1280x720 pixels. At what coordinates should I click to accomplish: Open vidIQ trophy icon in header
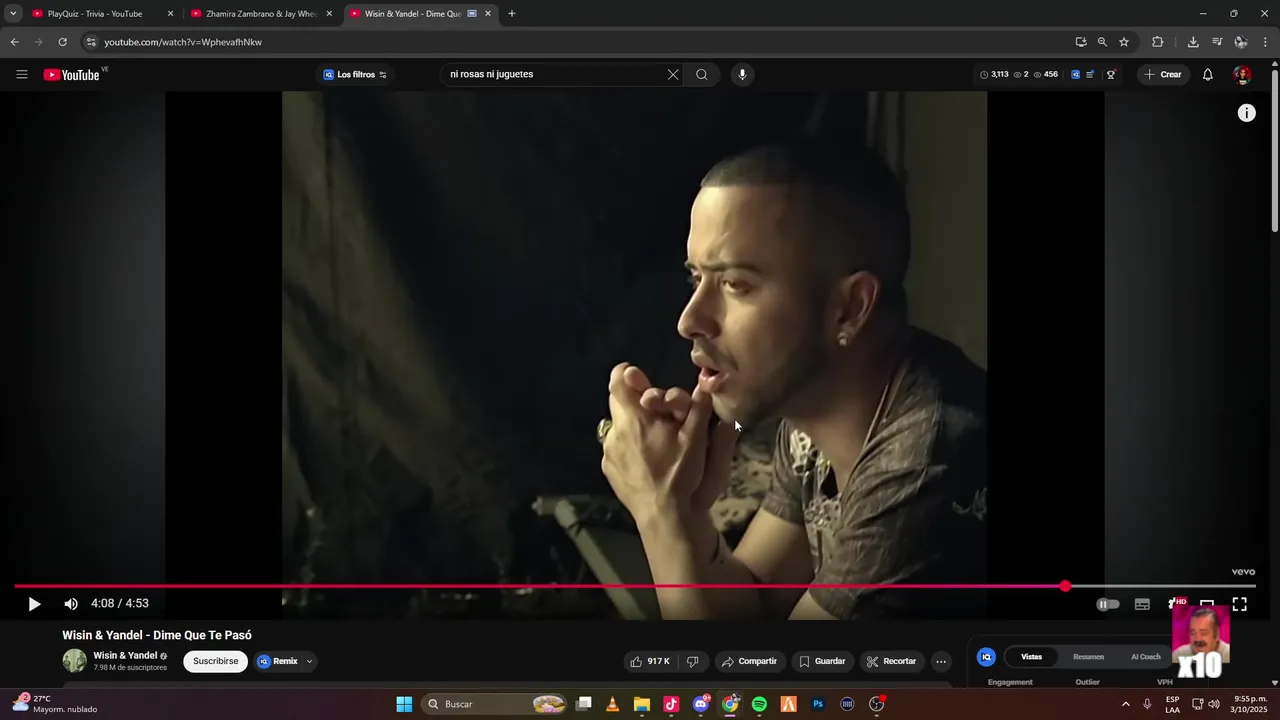1111,75
